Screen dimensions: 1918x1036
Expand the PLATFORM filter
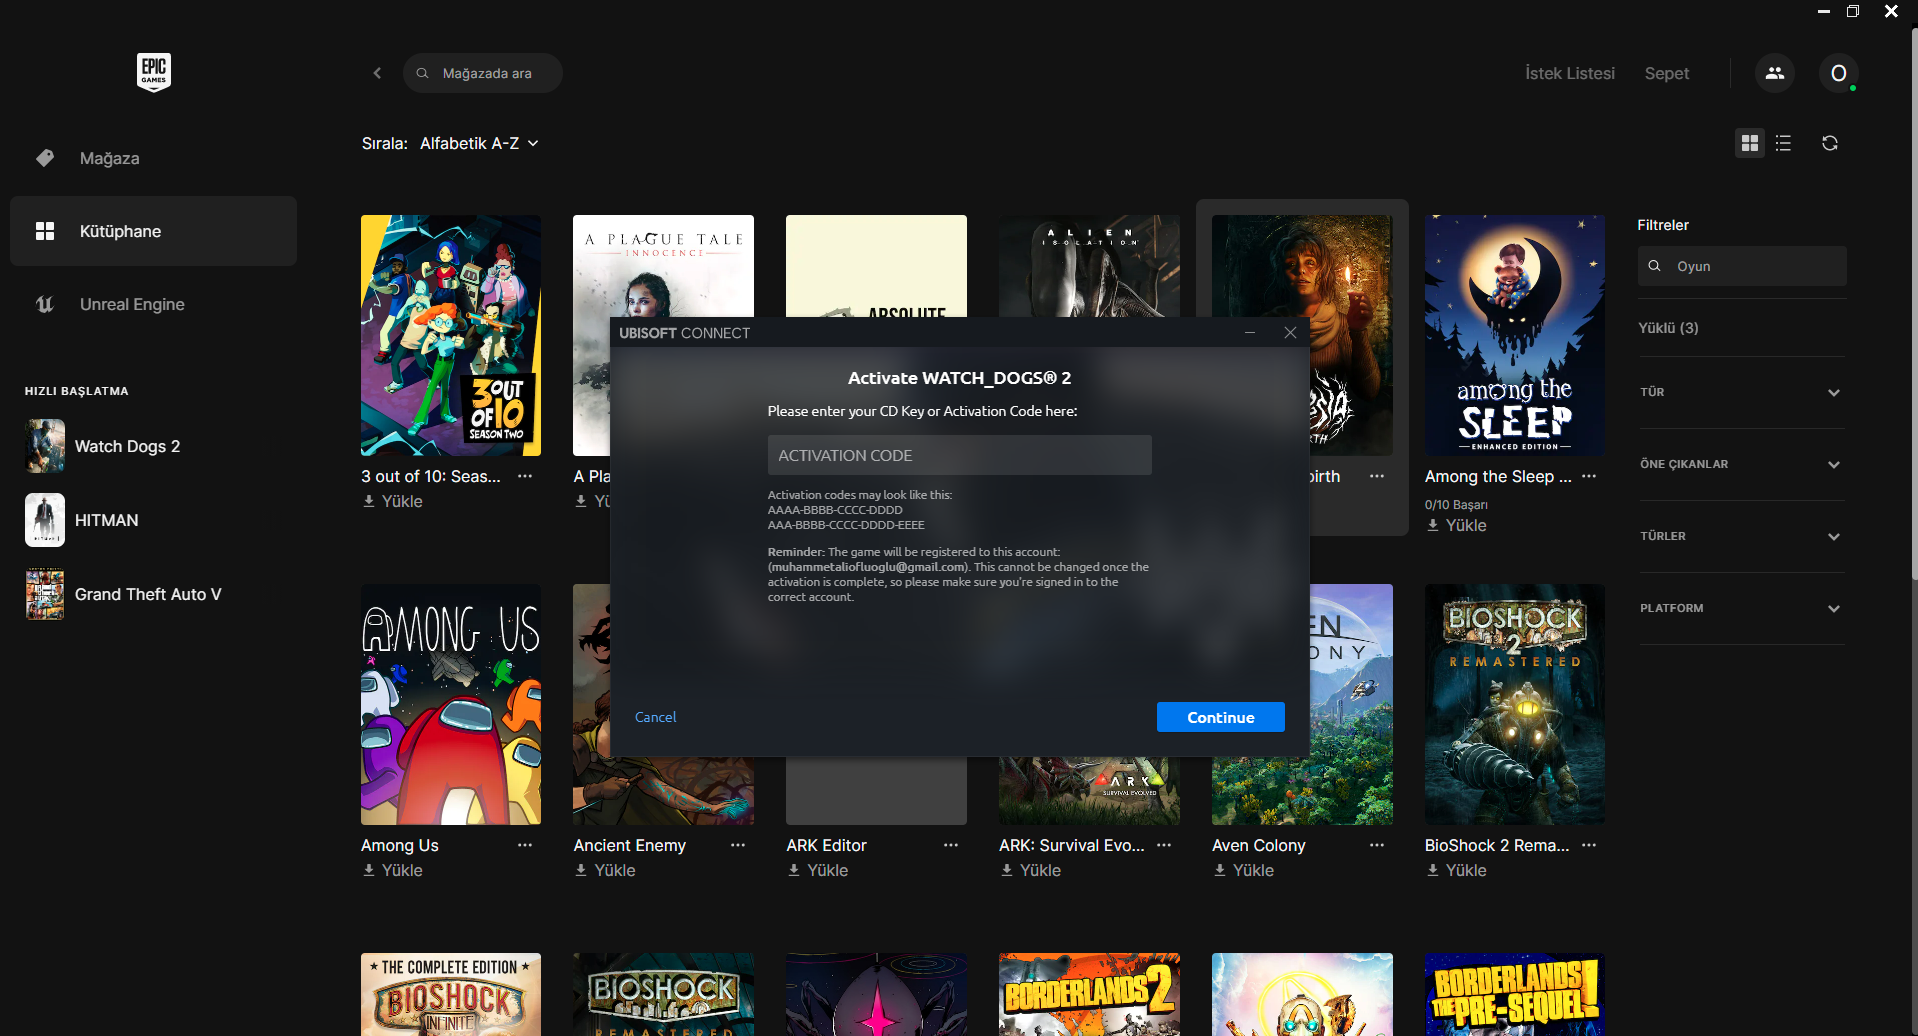pyautogui.click(x=1742, y=608)
